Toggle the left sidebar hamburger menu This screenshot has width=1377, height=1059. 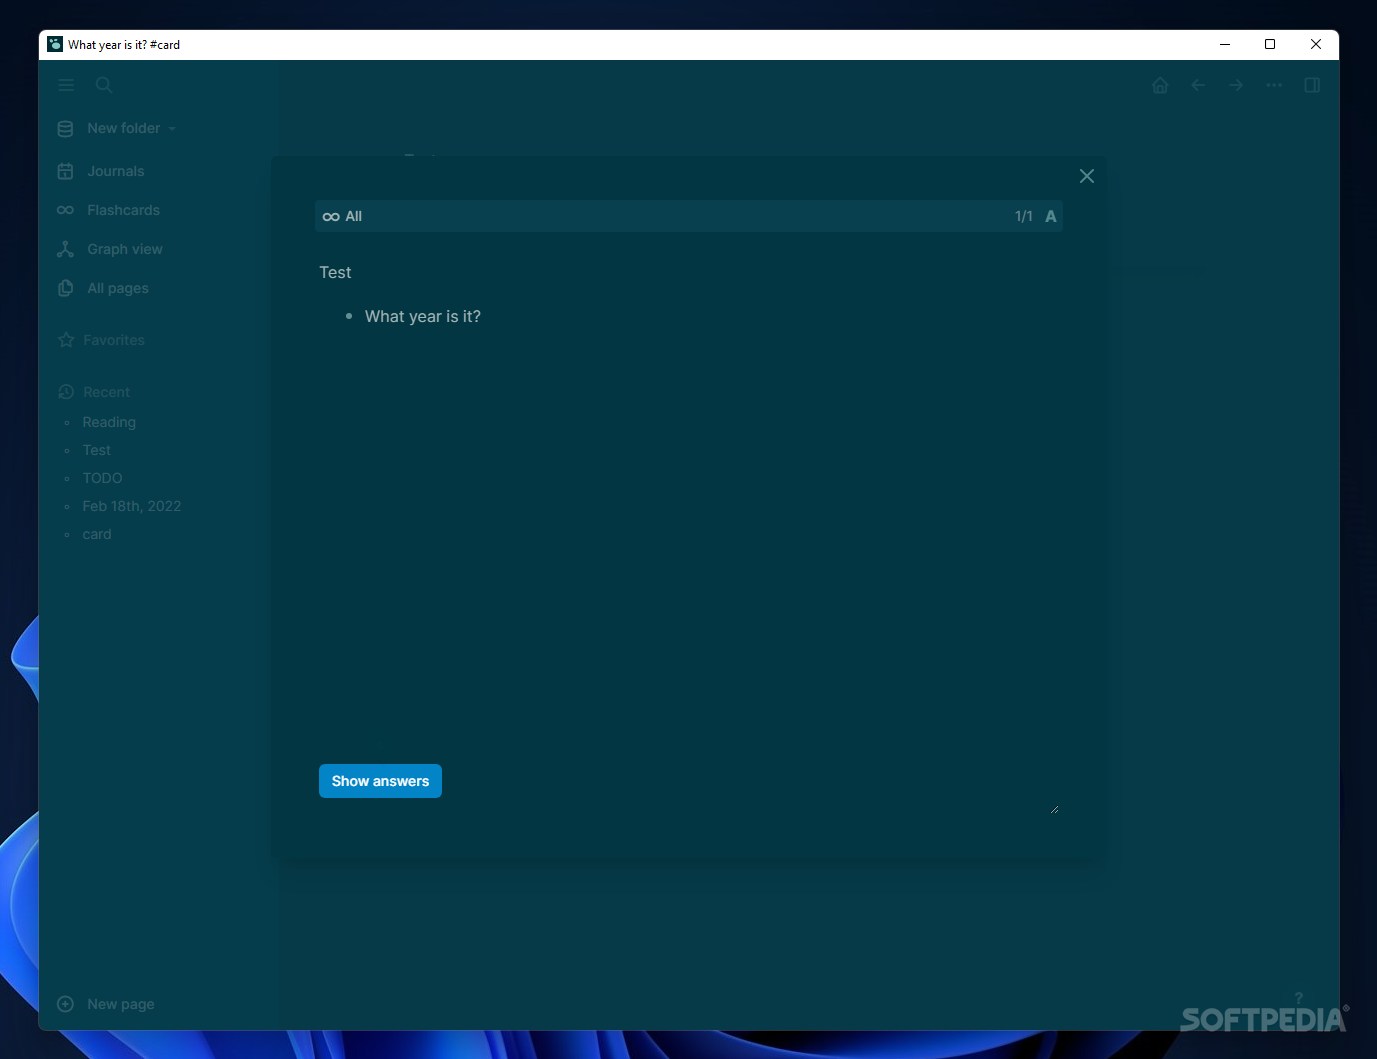[x=66, y=85]
